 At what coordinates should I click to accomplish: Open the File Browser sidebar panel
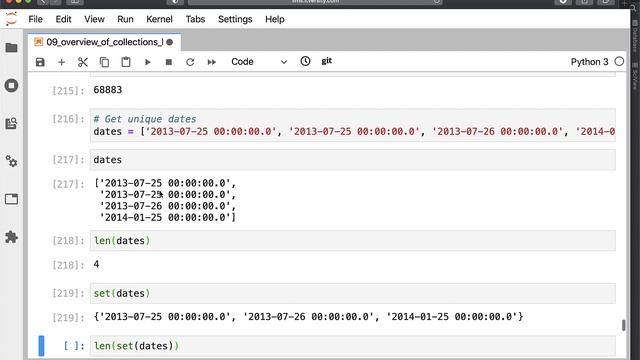(x=11, y=48)
